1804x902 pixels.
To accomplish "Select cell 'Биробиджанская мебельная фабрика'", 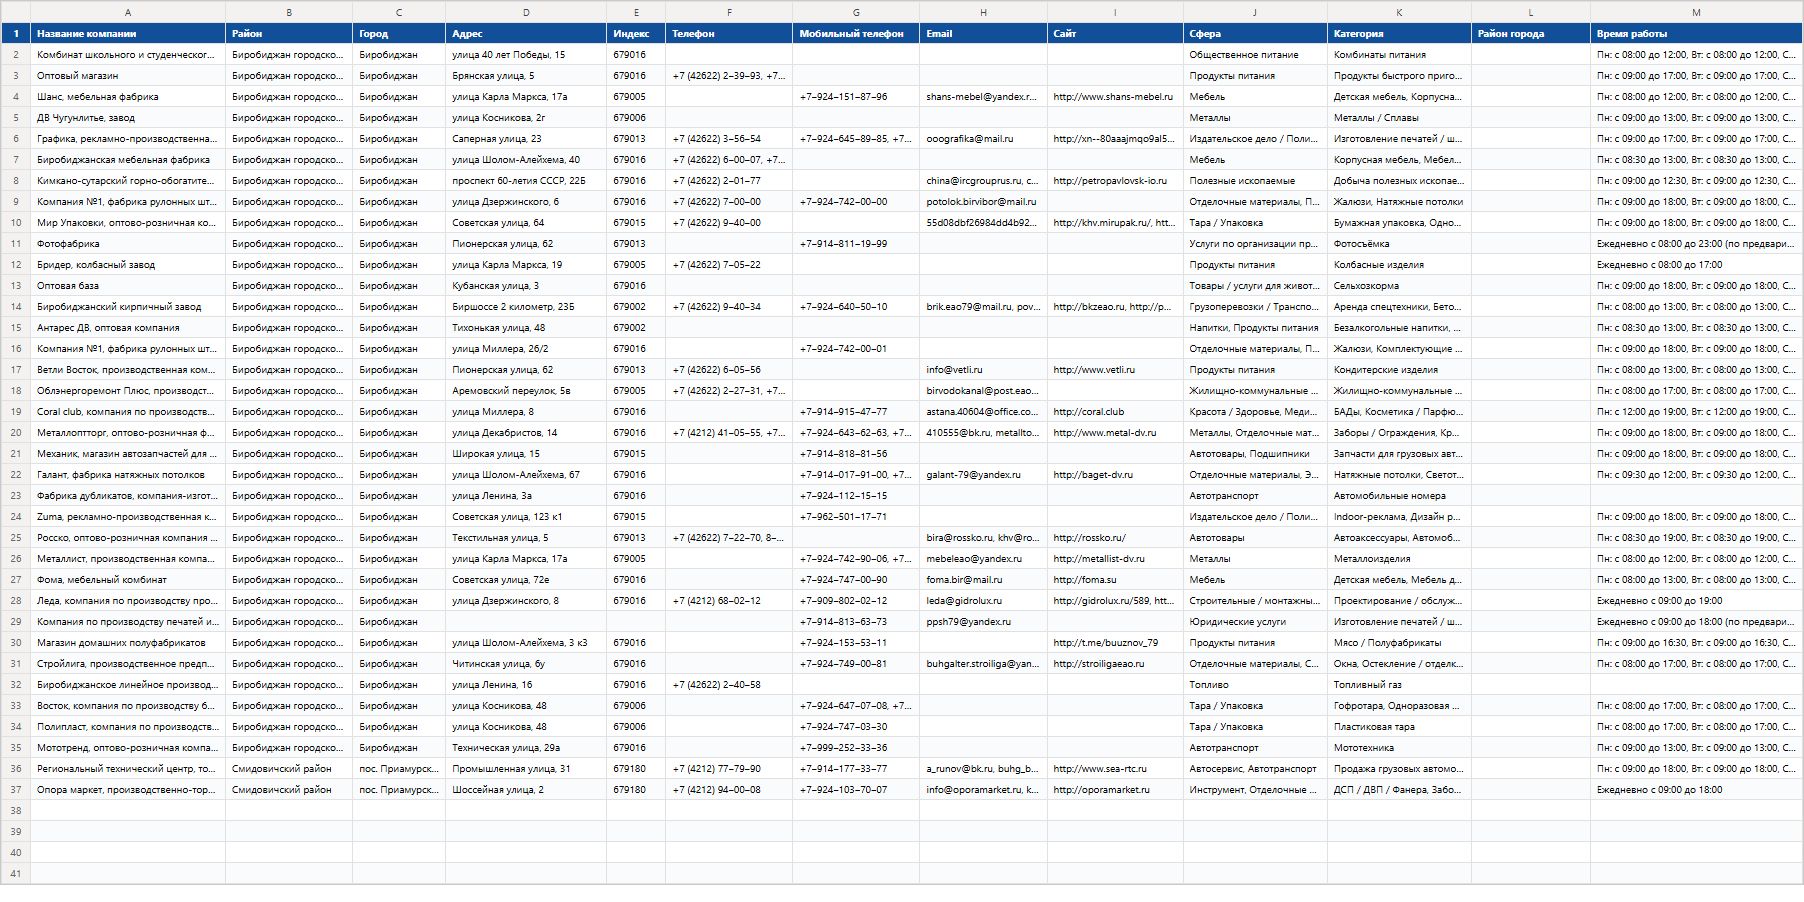I will 128,160.
